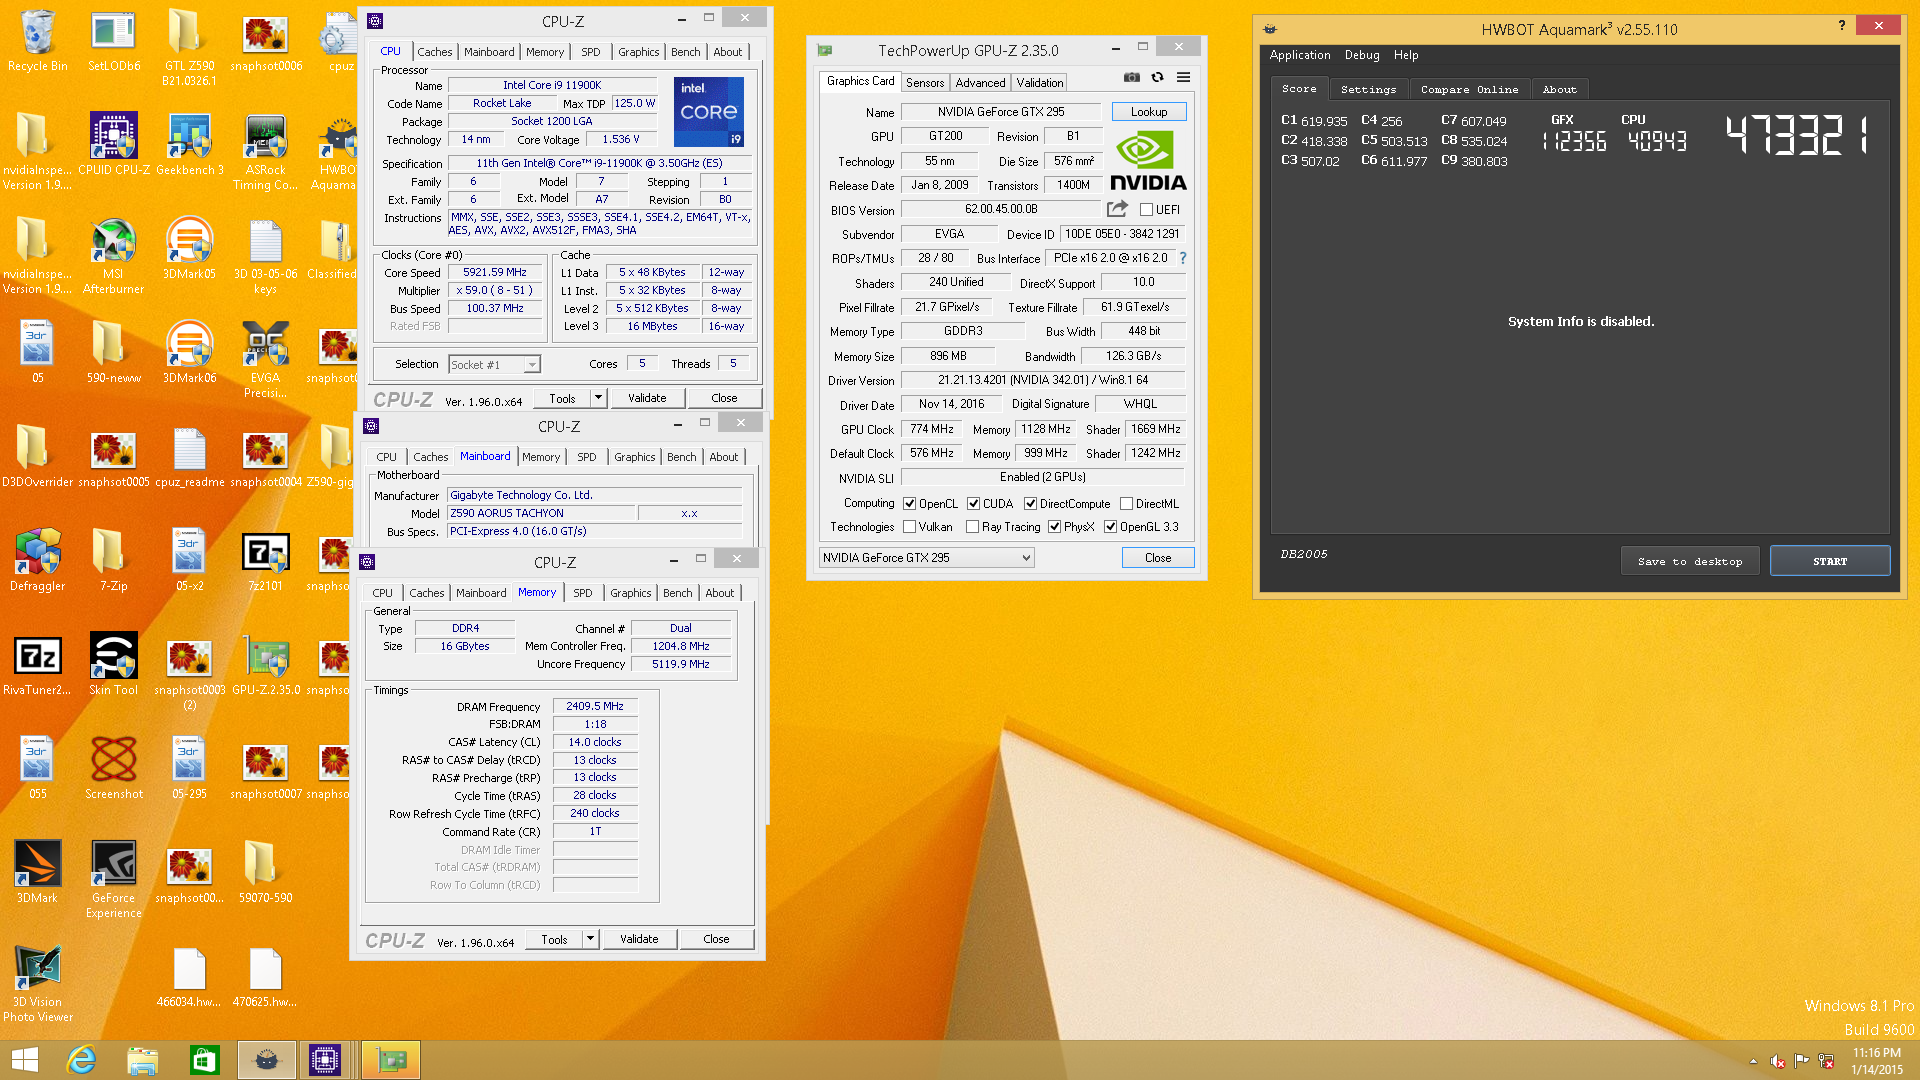Click Save to desktop in Aquamark
The width and height of the screenshot is (1920, 1080).
pos(1690,561)
